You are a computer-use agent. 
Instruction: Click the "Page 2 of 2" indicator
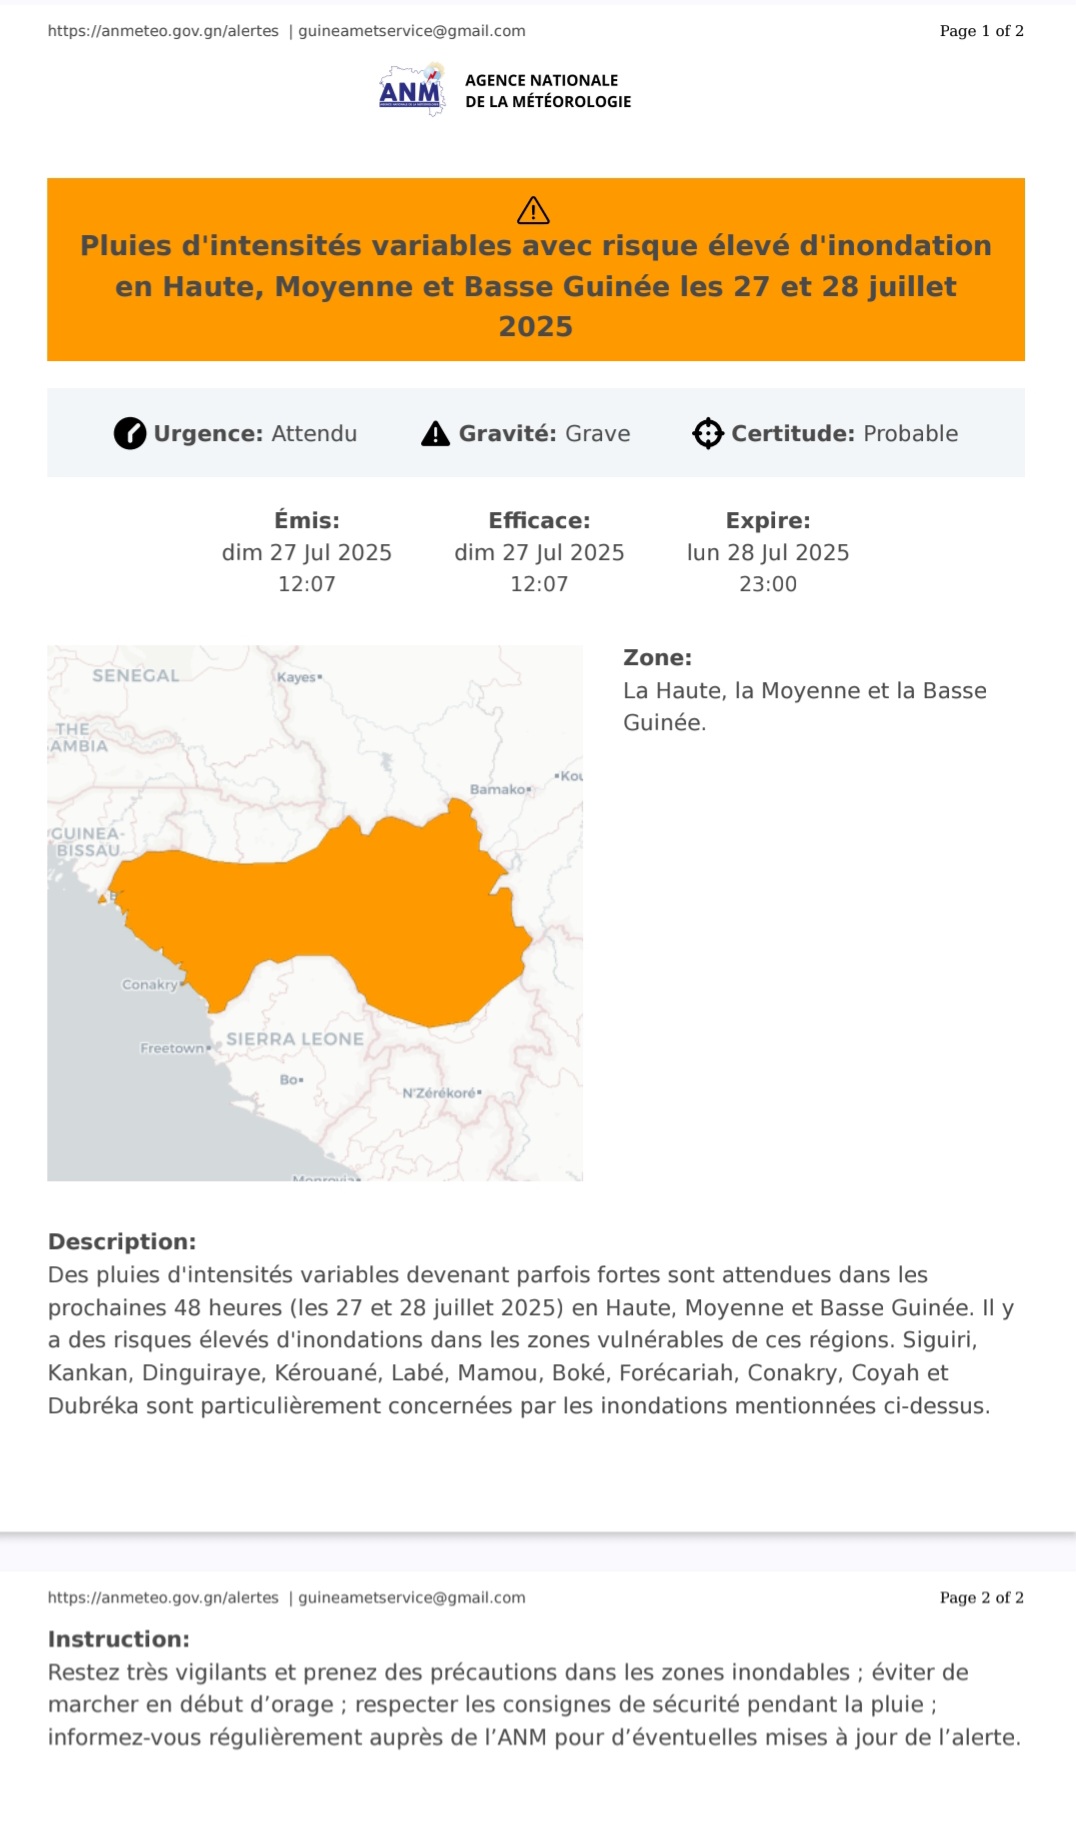pos(981,1598)
